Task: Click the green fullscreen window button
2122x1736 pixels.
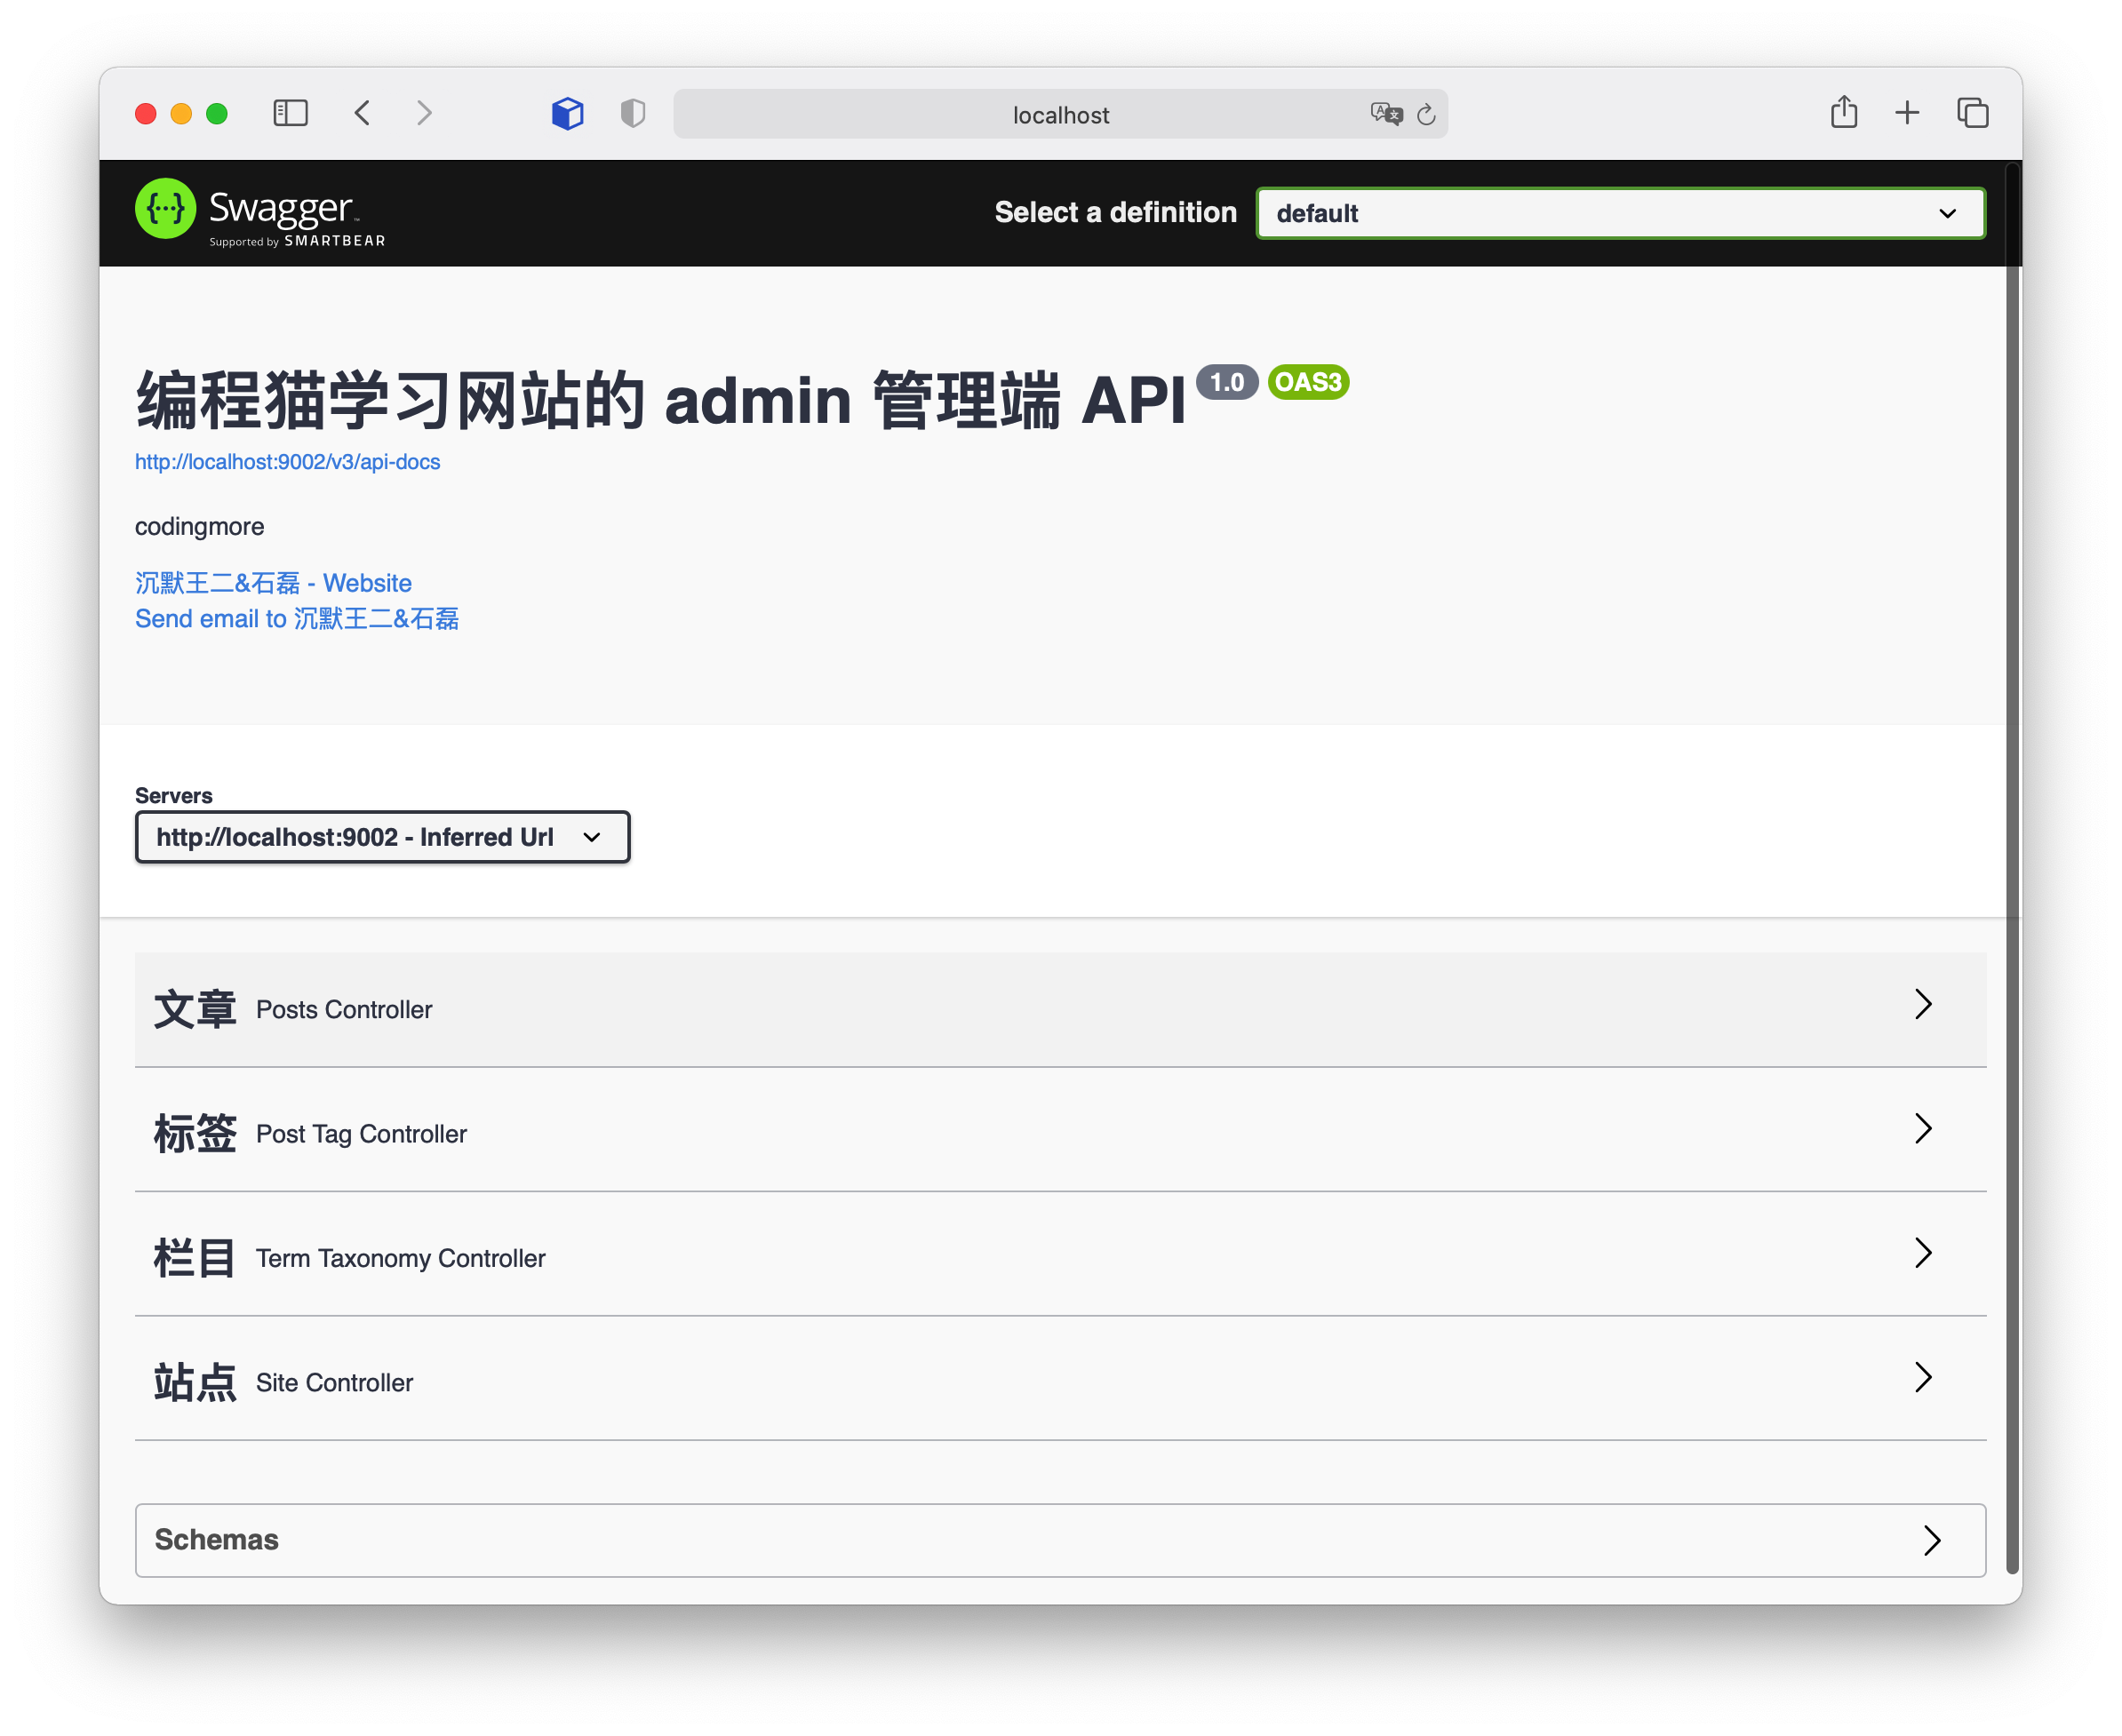Action: coord(217,113)
